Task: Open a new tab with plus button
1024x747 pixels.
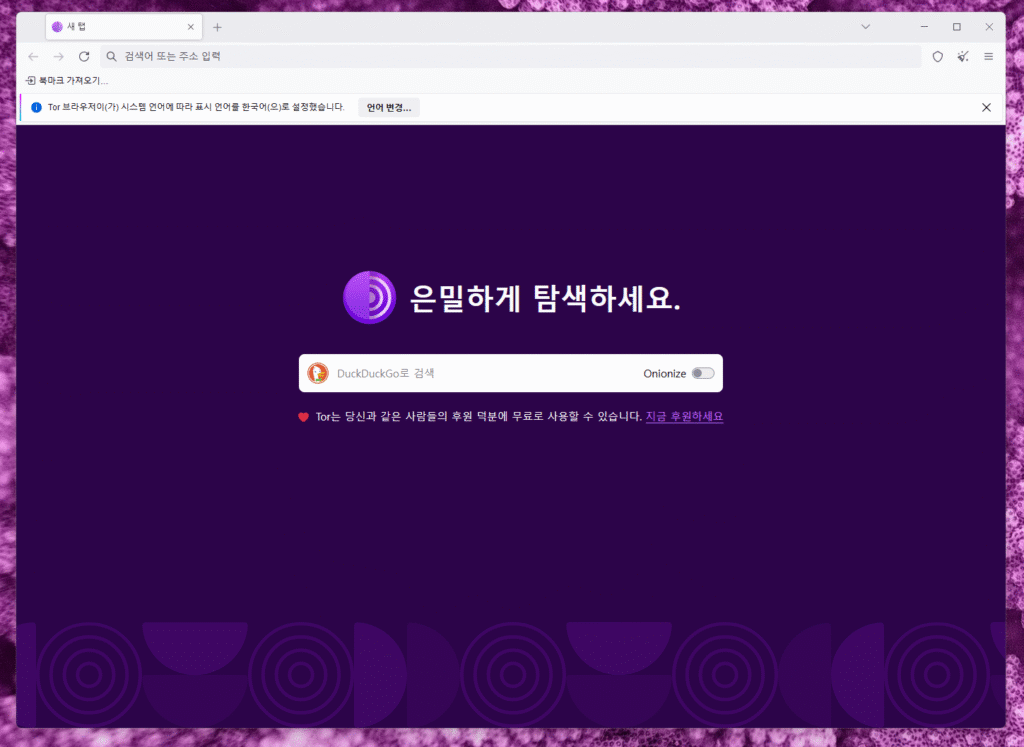Action: click(217, 27)
